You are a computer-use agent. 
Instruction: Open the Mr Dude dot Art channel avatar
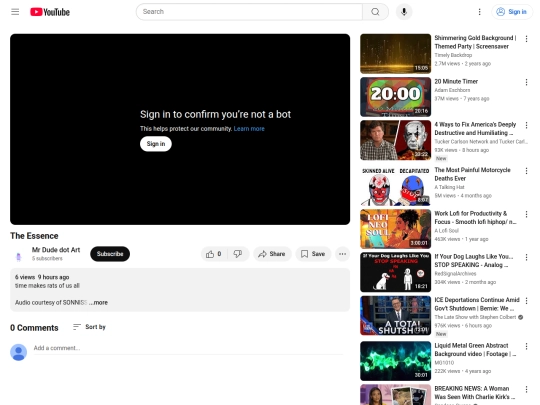(x=19, y=257)
